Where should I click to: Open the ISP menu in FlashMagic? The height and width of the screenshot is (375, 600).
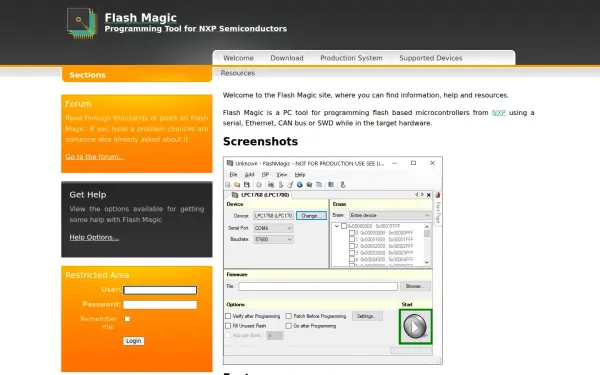265,174
